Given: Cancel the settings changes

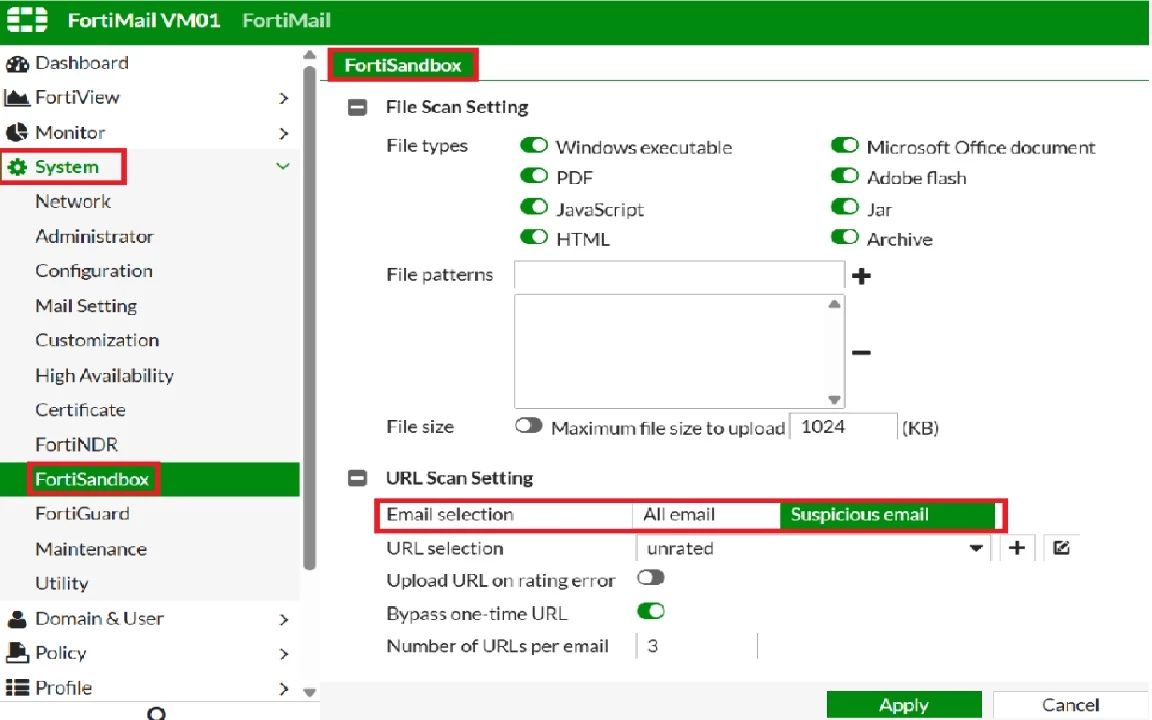Looking at the screenshot, I should [1070, 705].
